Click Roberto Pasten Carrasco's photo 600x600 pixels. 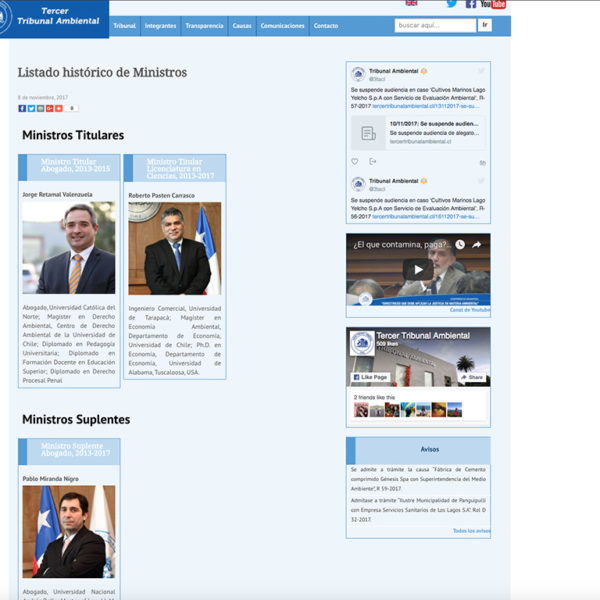tap(175, 249)
